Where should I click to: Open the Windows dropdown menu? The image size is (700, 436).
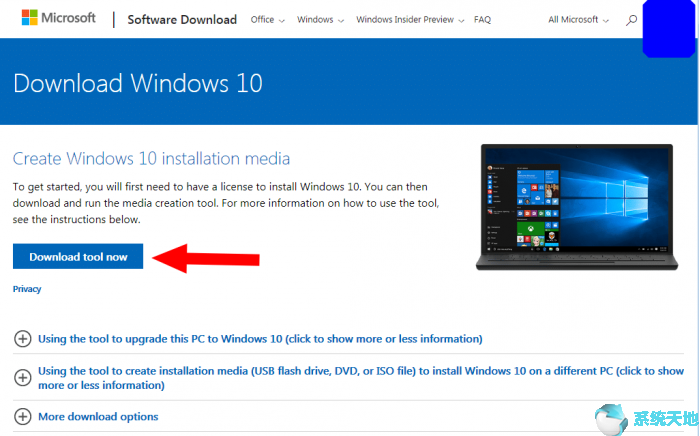320,20
